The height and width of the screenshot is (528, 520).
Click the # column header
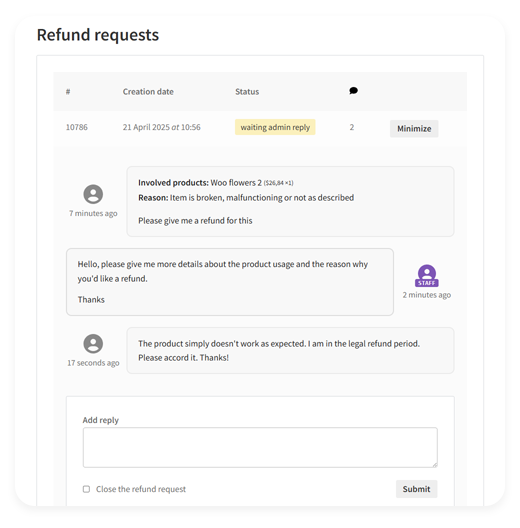[68, 92]
